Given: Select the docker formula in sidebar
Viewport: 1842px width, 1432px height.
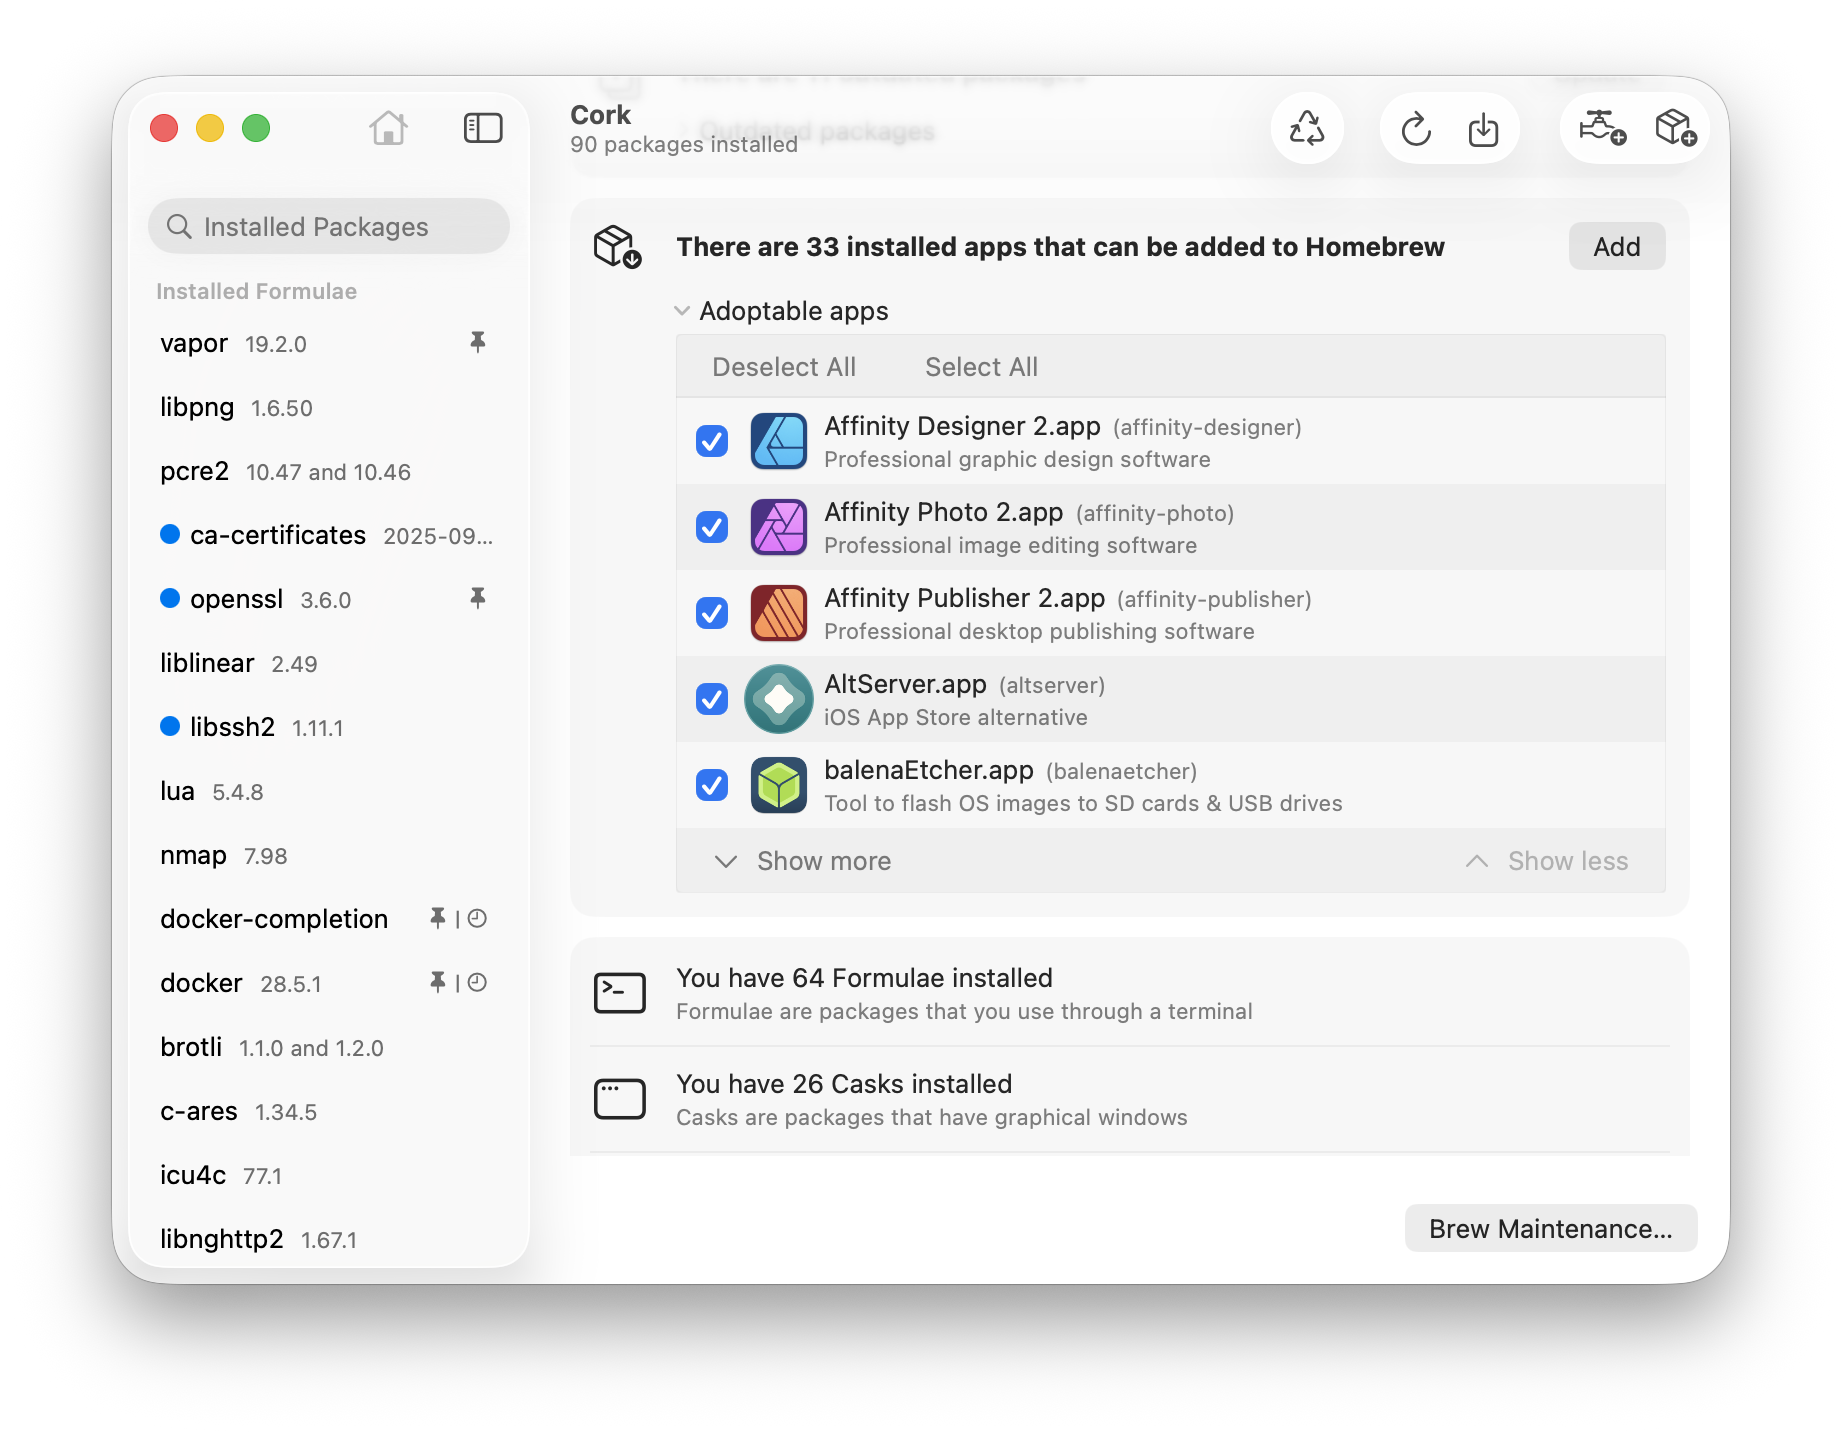Looking at the screenshot, I should tap(202, 983).
